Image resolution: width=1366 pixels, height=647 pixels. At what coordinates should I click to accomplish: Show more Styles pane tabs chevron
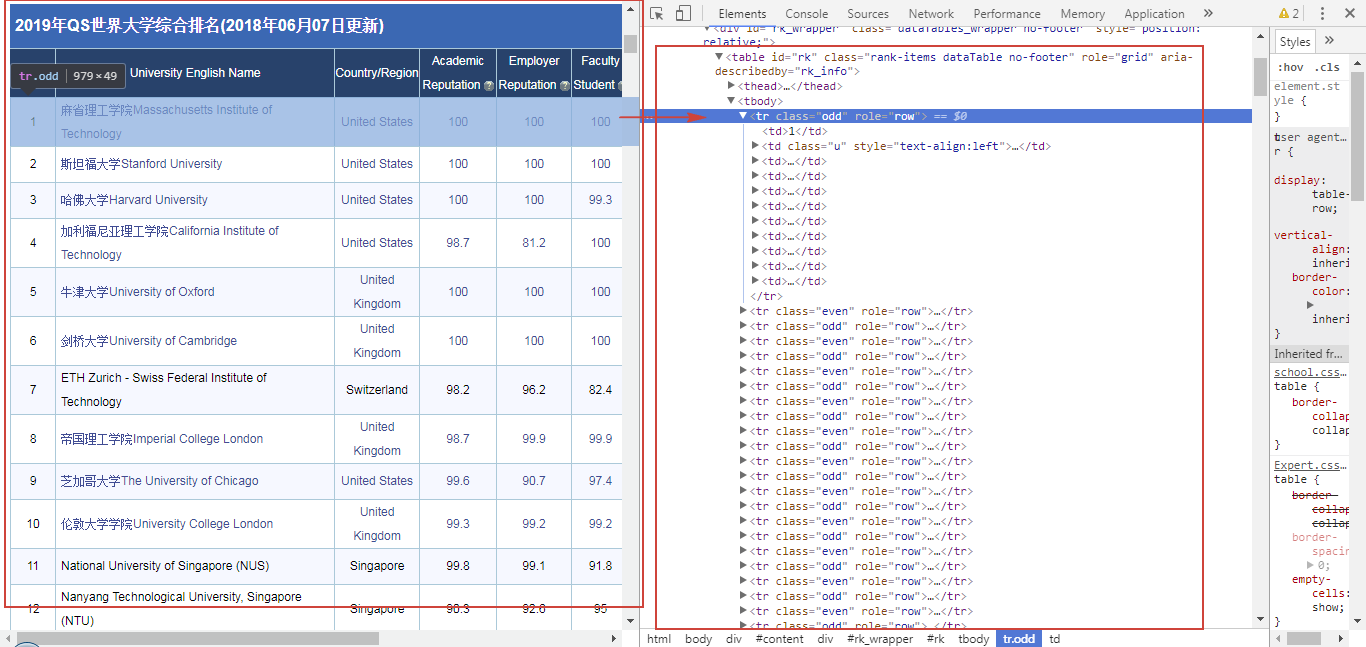[1329, 41]
